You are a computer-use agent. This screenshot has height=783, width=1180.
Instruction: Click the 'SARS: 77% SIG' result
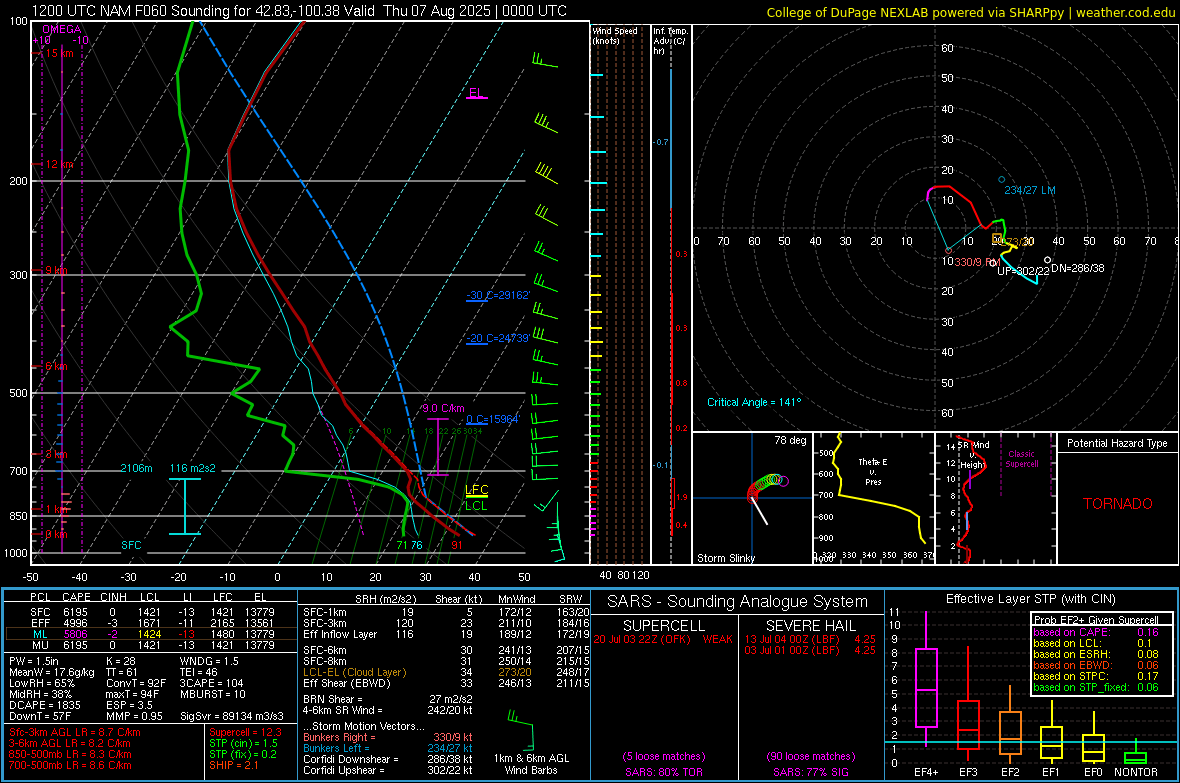(x=810, y=772)
